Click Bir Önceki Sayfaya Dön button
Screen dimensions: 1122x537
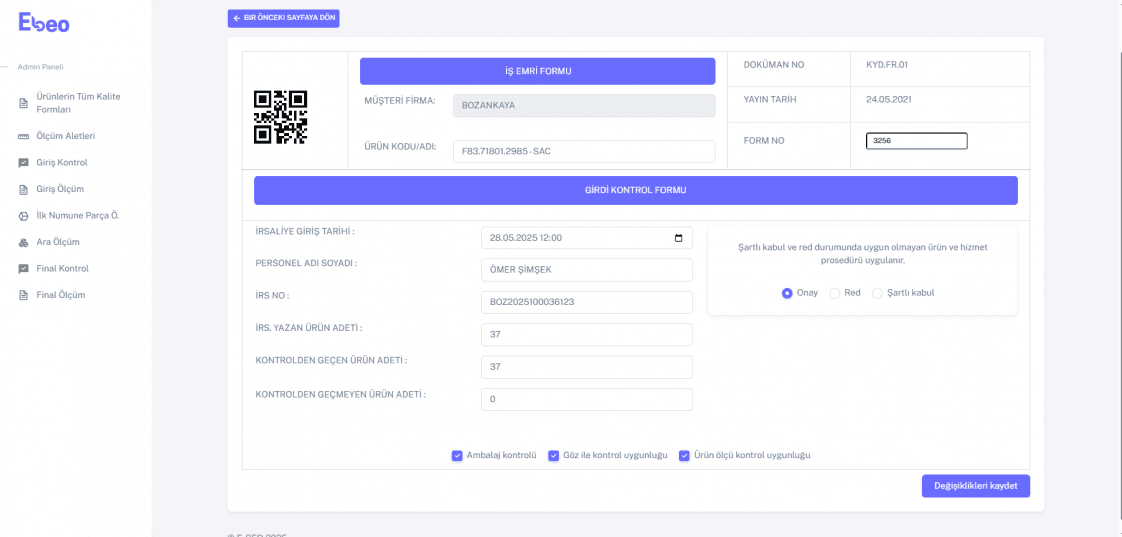point(283,18)
